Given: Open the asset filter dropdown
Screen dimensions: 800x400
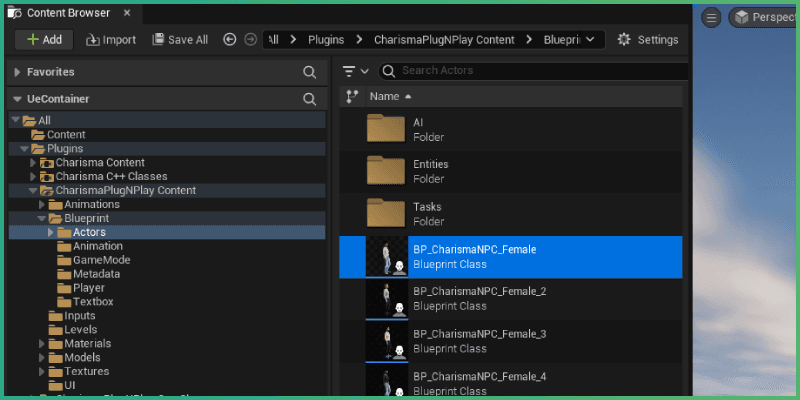Looking at the screenshot, I should pyautogui.click(x=356, y=71).
